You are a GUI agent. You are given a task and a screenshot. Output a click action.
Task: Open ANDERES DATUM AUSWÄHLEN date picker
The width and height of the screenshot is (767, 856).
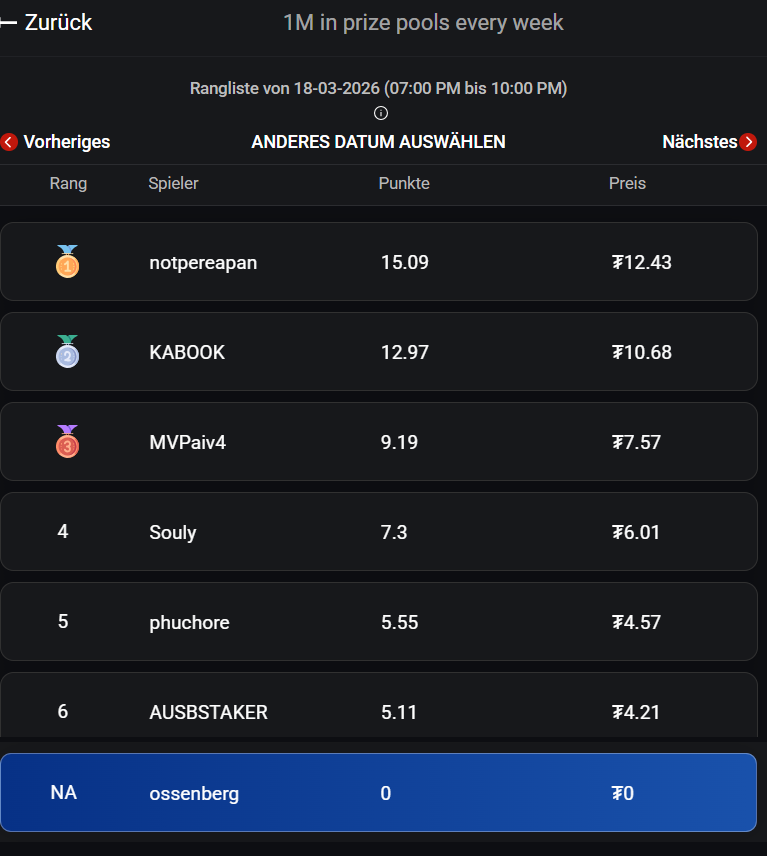click(x=378, y=142)
